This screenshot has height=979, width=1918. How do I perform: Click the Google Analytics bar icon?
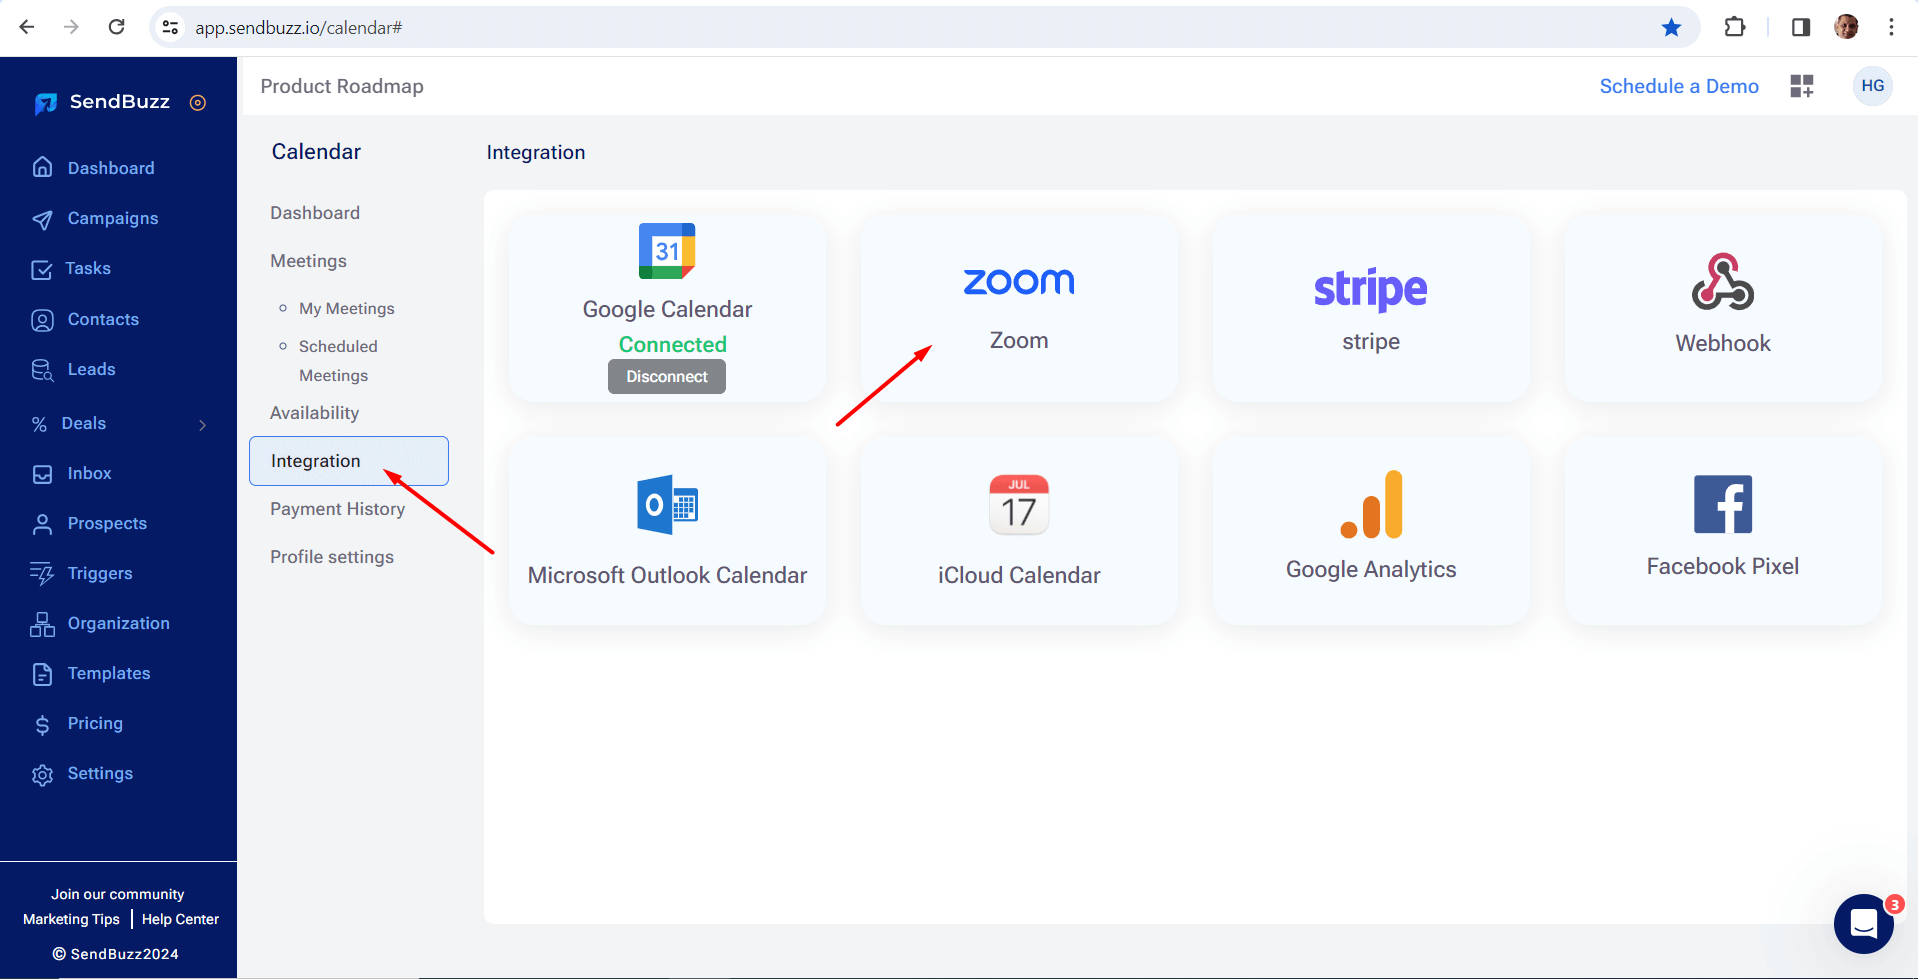coord(1371,504)
